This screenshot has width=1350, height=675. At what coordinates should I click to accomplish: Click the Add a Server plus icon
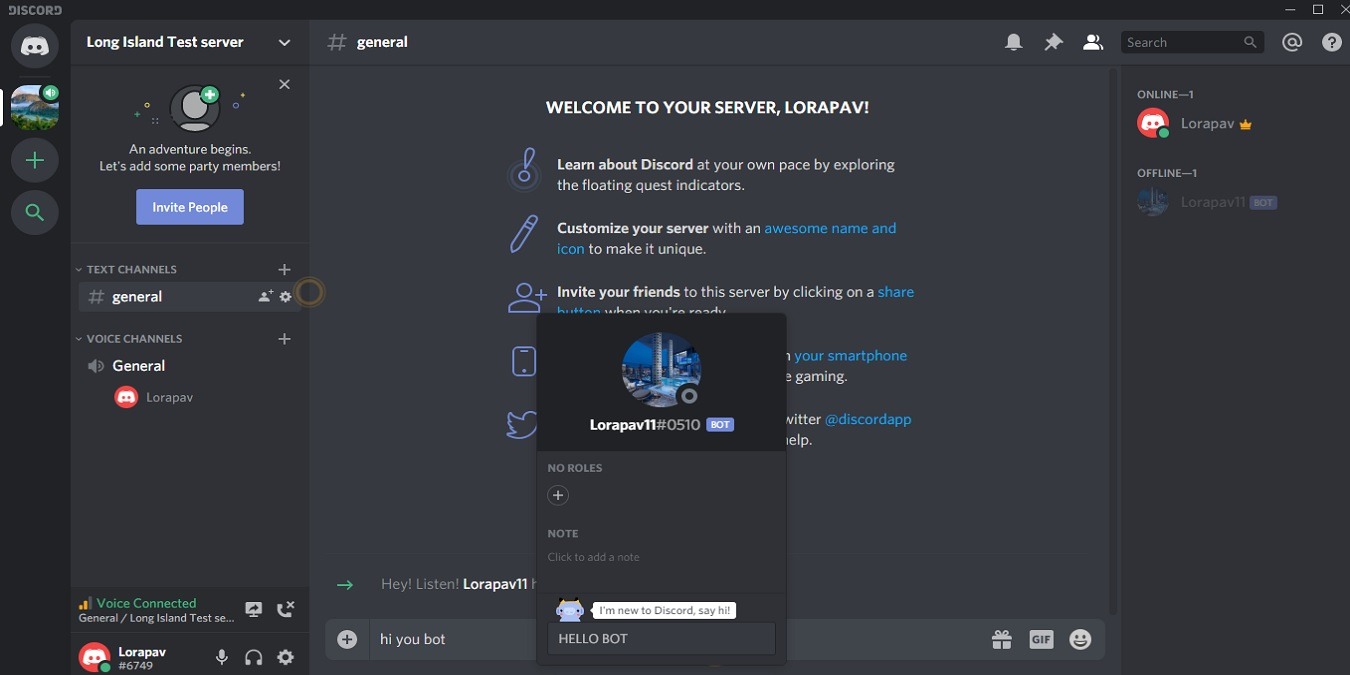click(x=34, y=160)
